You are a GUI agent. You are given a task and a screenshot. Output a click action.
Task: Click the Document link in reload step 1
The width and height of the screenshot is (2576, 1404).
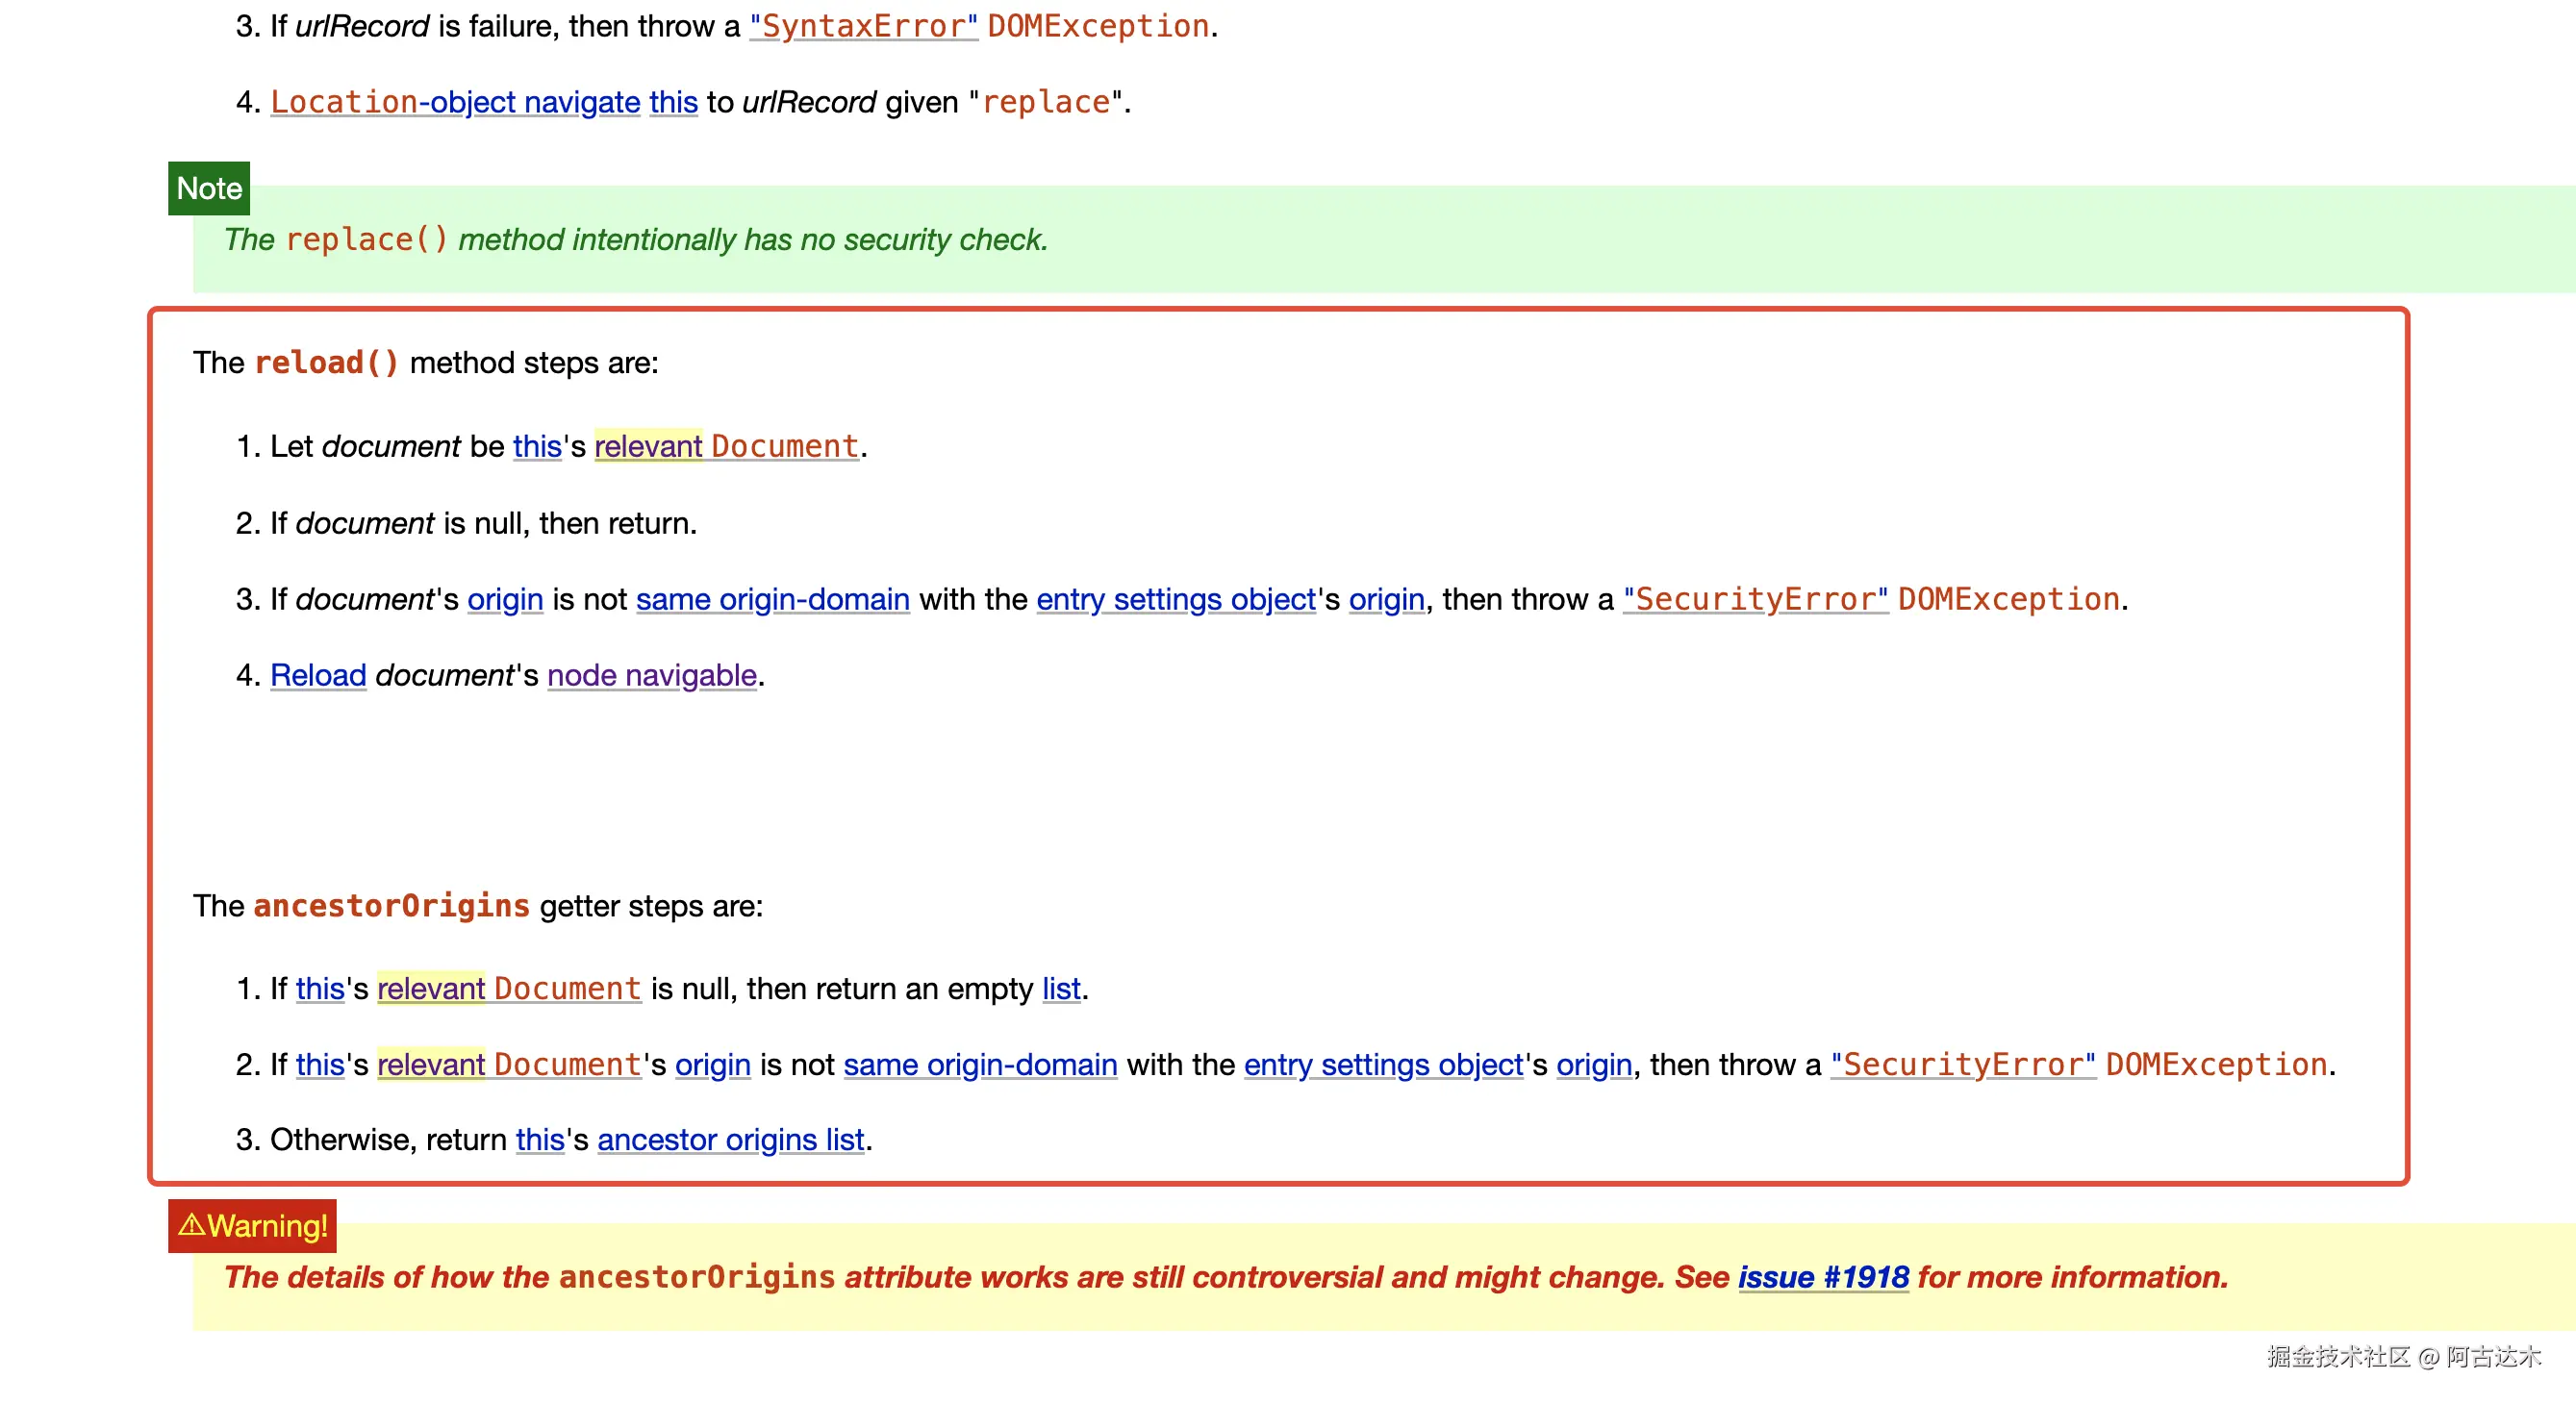click(784, 446)
